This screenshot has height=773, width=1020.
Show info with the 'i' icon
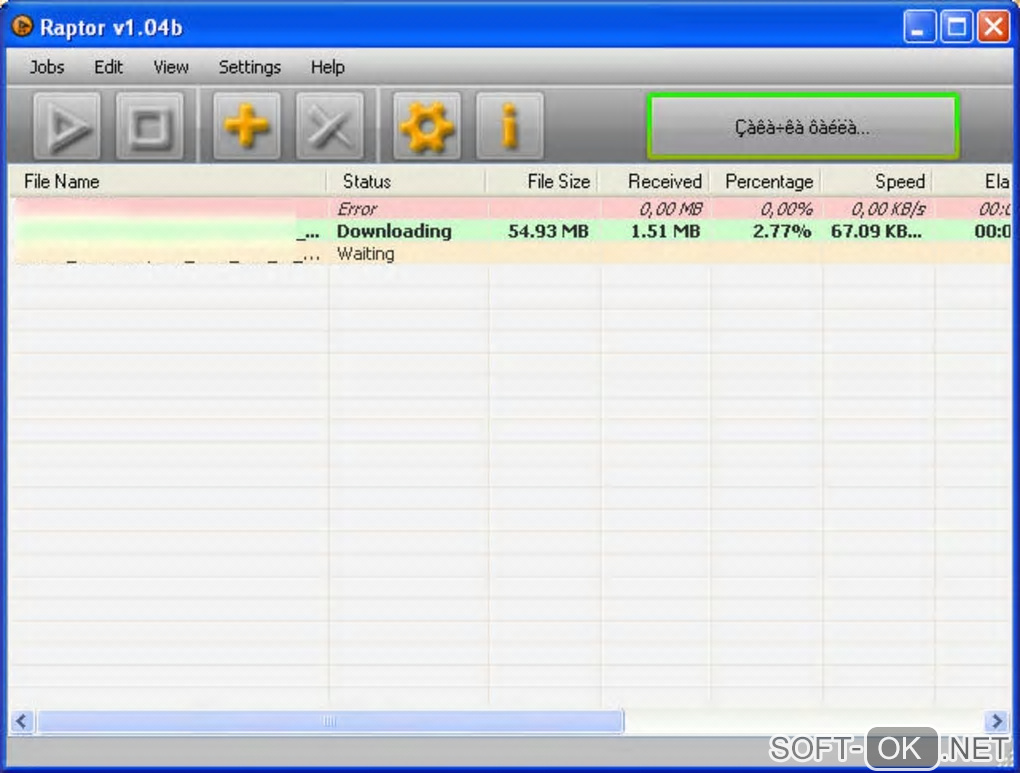[509, 126]
